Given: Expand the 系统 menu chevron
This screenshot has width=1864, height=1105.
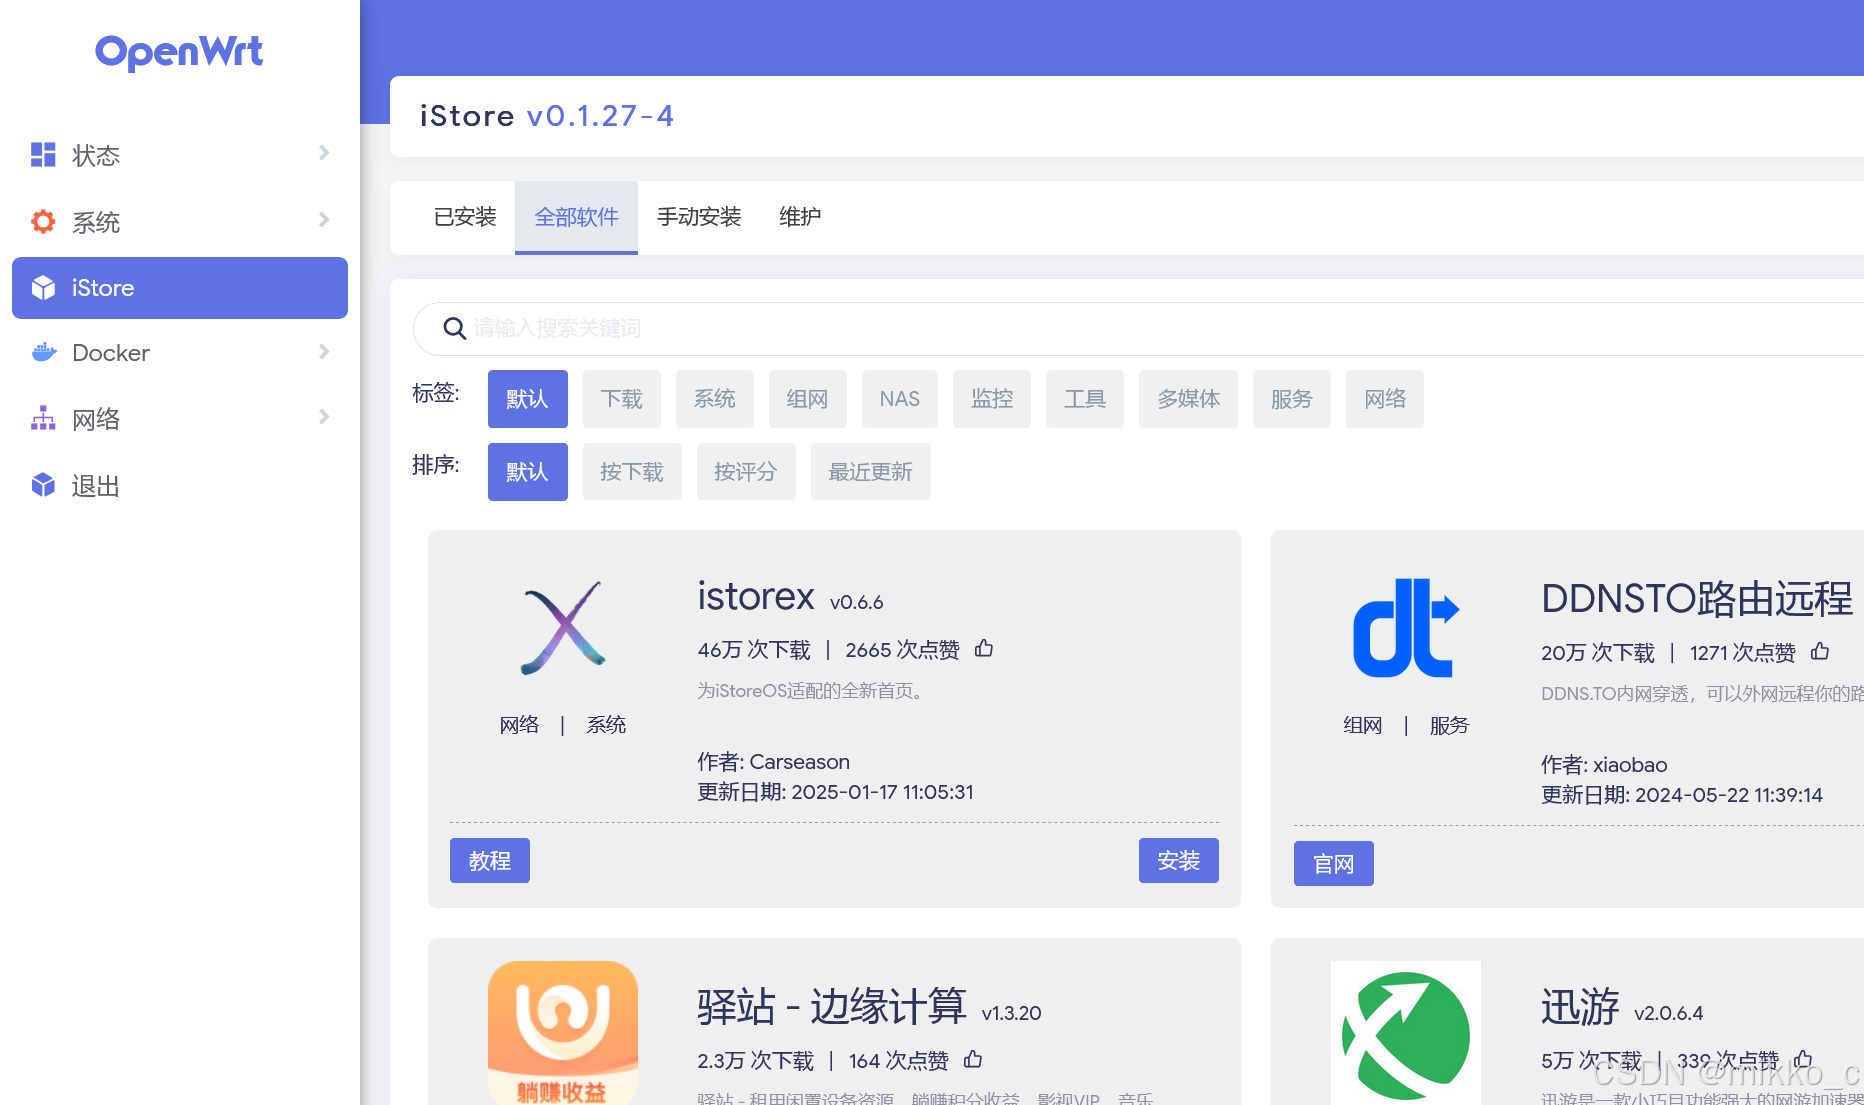Looking at the screenshot, I should click(x=324, y=220).
